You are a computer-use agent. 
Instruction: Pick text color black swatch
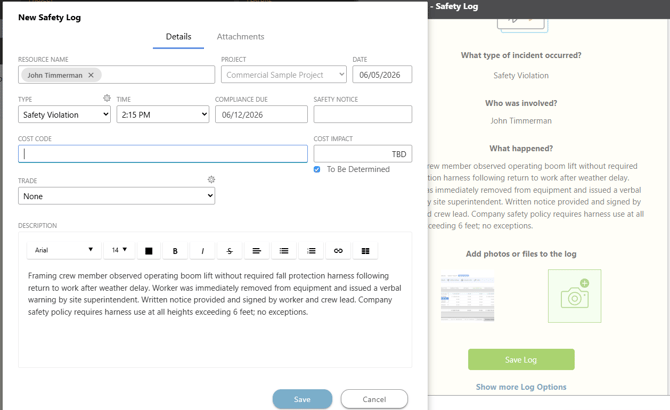pos(149,251)
